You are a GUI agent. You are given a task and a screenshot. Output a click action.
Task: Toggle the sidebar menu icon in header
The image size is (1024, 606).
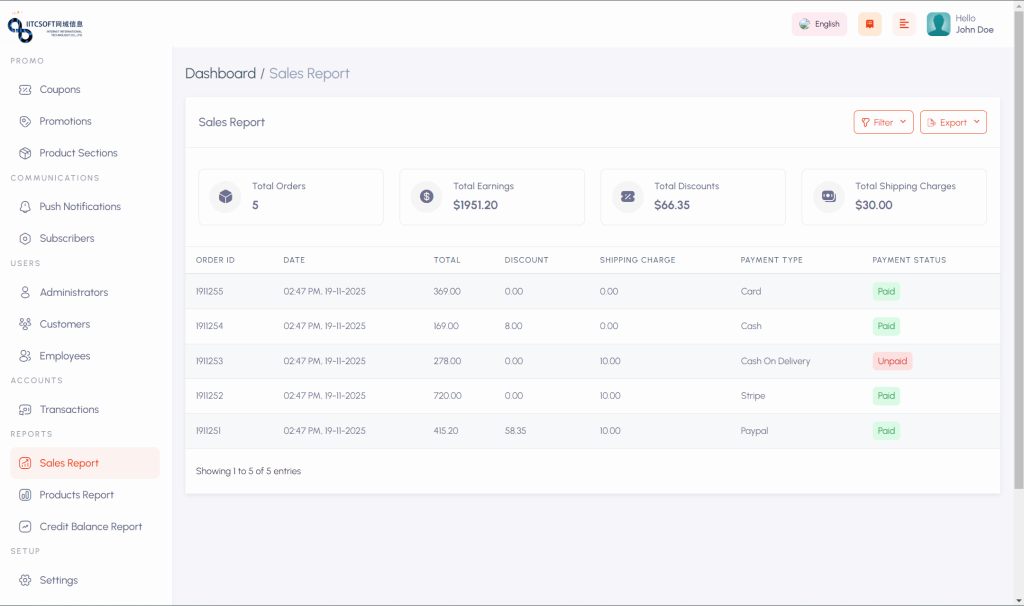click(904, 24)
